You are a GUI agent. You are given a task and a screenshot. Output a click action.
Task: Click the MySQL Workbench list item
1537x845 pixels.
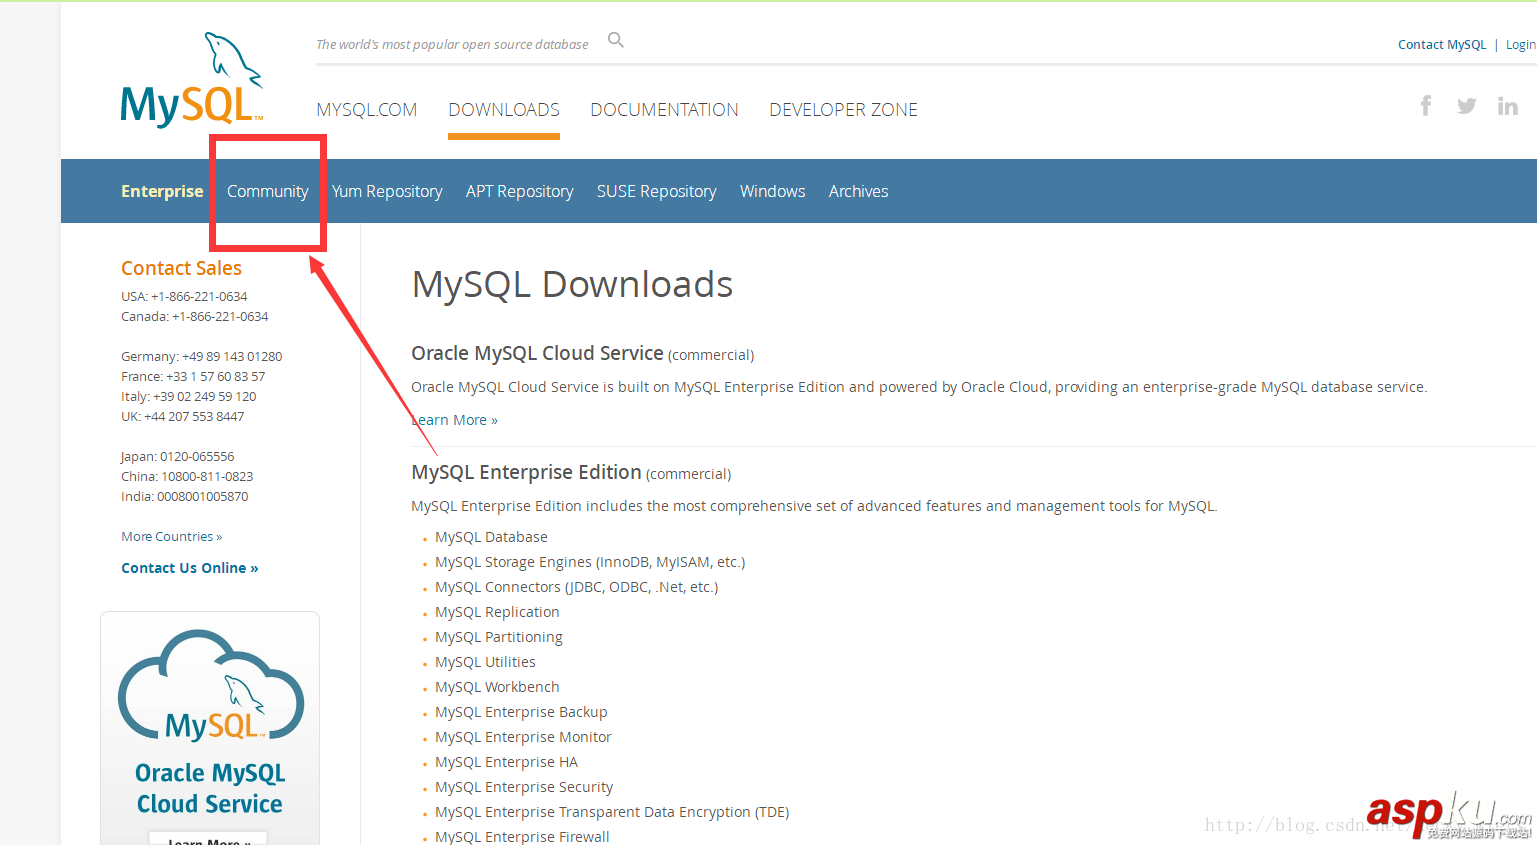coord(497,687)
